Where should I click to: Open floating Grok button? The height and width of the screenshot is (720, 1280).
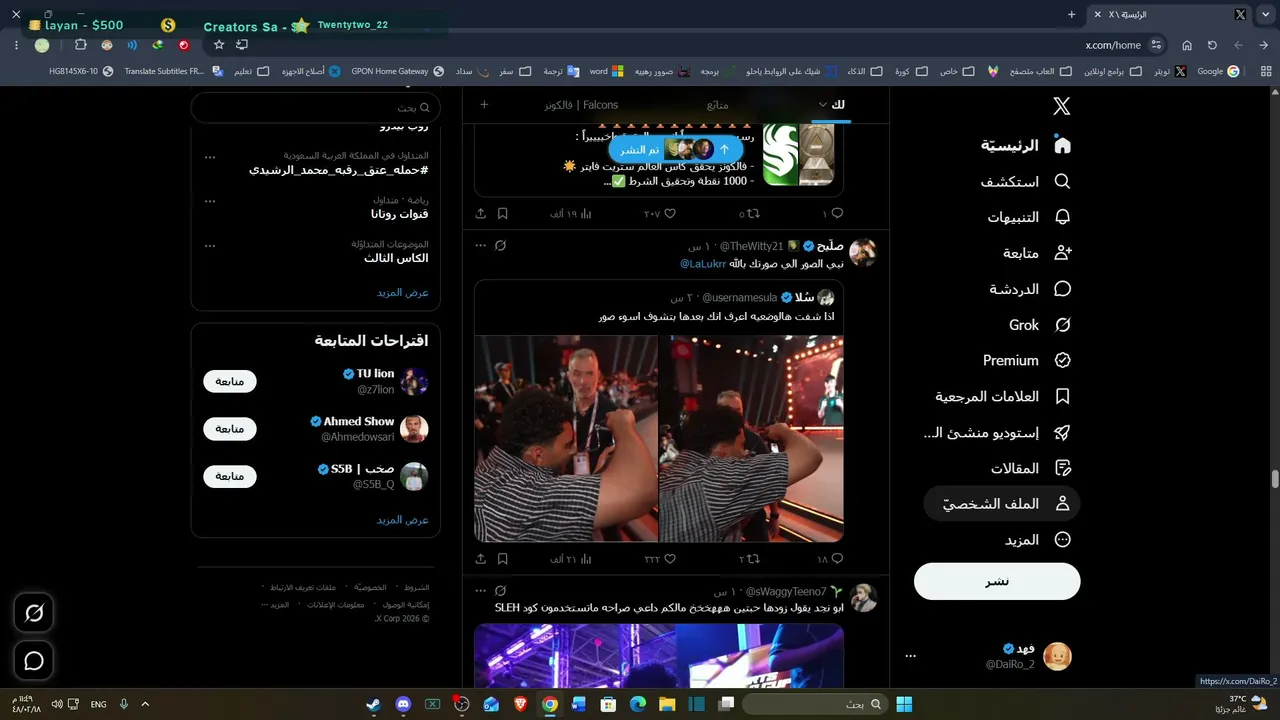pyautogui.click(x=34, y=613)
